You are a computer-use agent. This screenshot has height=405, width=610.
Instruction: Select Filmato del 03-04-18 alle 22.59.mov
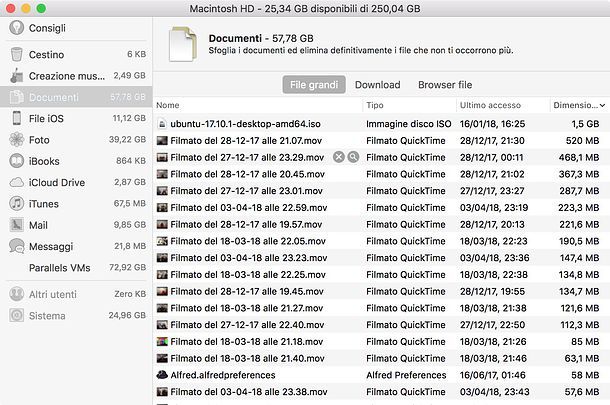[x=381, y=207]
